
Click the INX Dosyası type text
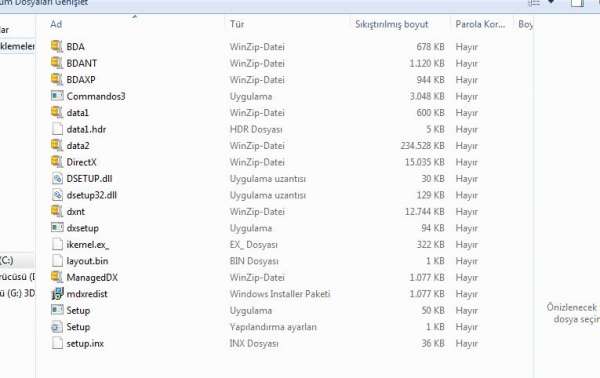point(254,344)
